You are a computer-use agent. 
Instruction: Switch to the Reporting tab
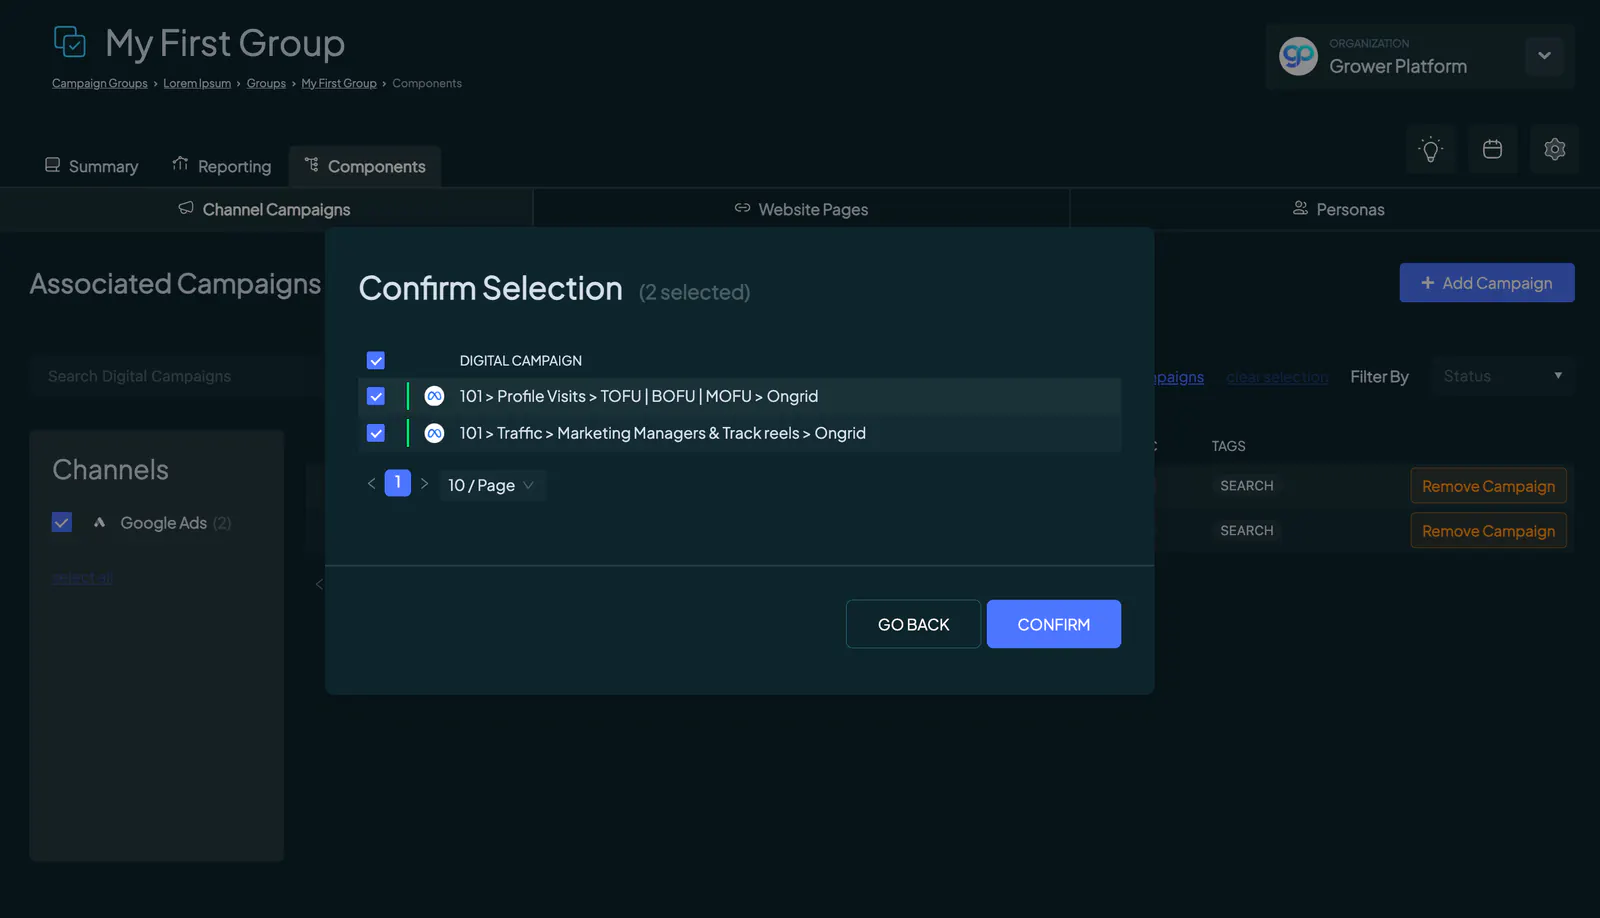coord(221,166)
